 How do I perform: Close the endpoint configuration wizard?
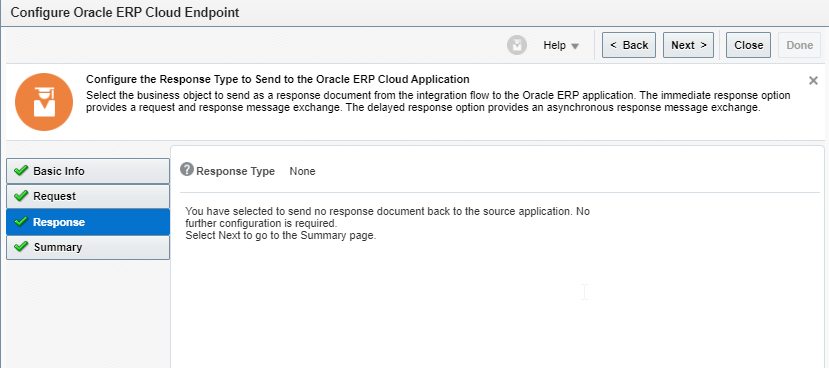point(748,45)
